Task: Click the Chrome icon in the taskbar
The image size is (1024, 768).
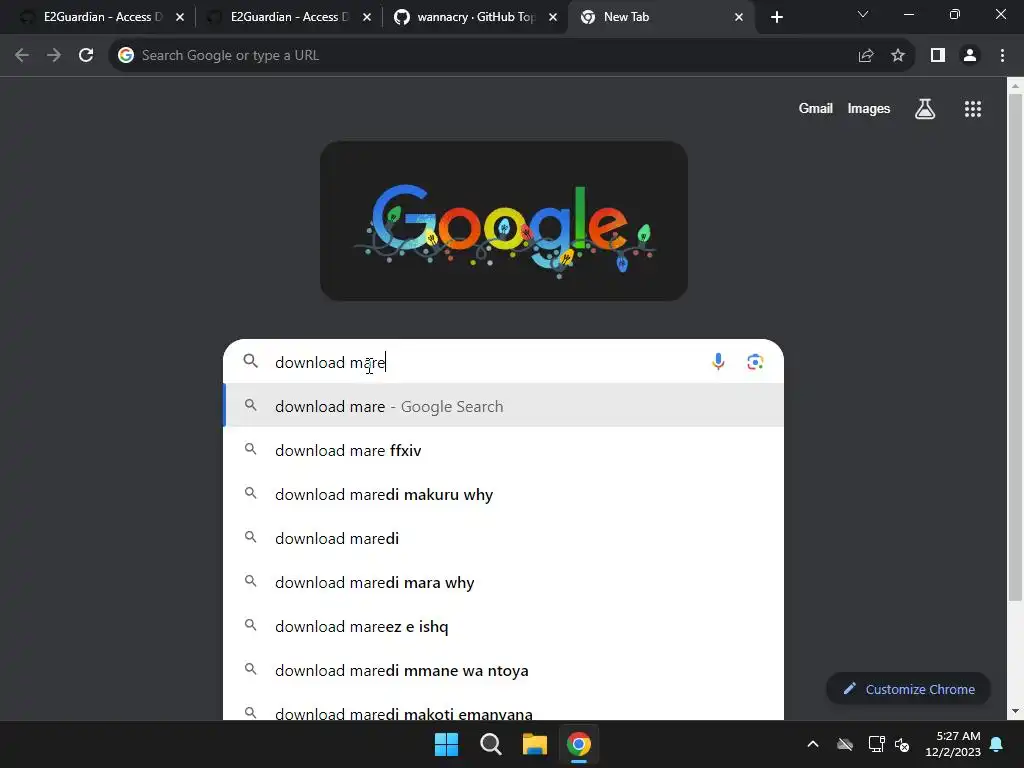Action: click(579, 744)
